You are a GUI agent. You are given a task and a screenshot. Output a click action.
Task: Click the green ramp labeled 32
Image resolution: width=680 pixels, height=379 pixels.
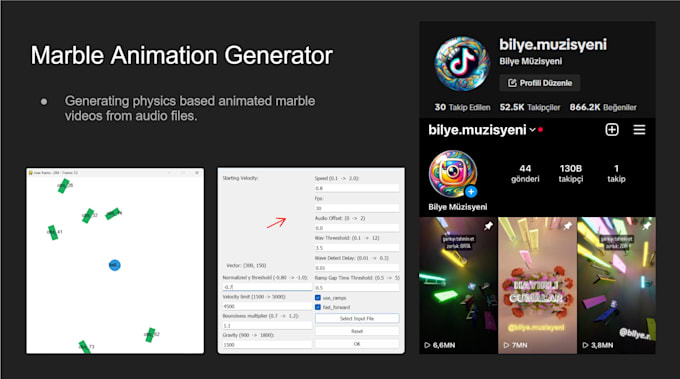click(88, 216)
